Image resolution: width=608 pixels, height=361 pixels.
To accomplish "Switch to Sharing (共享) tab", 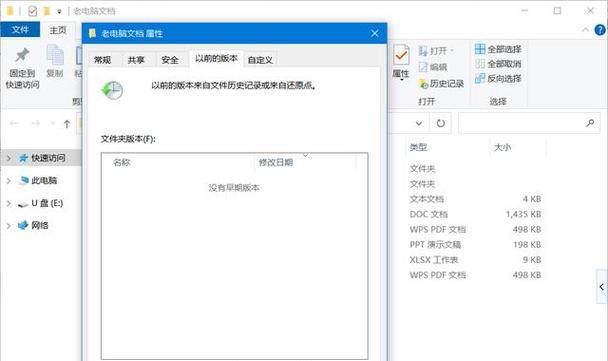I will point(136,60).
